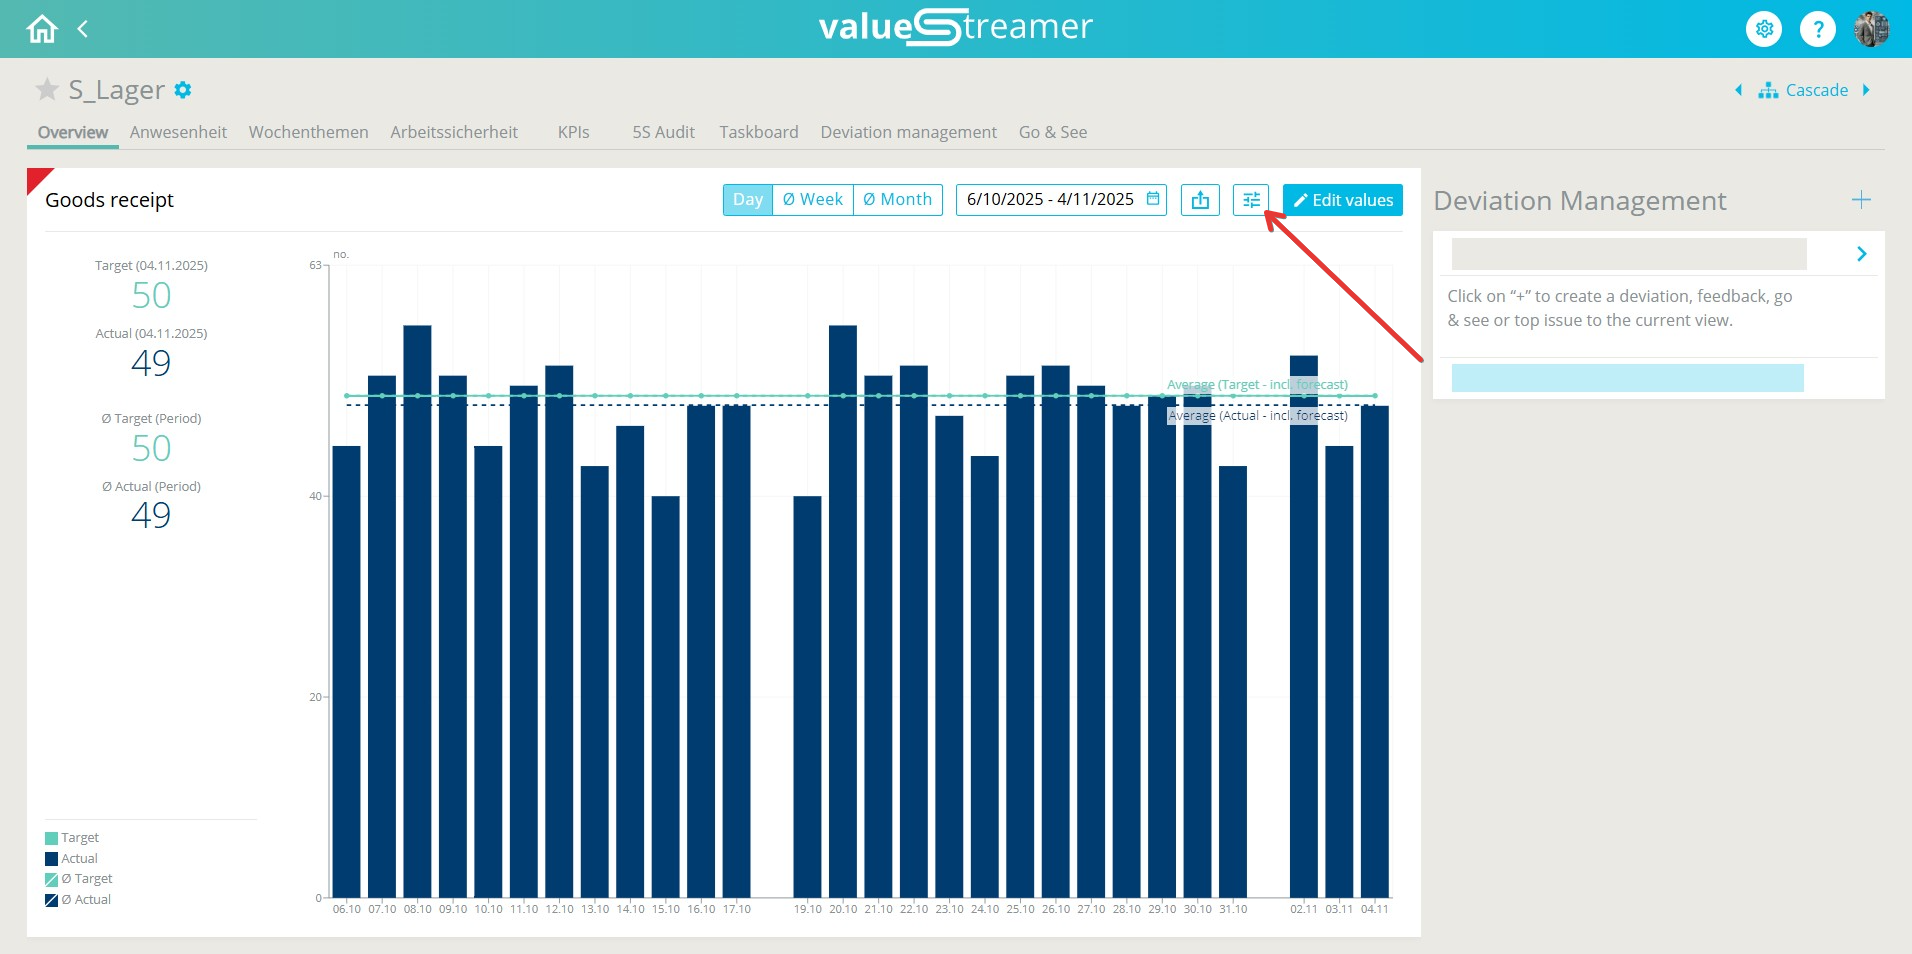The image size is (1912, 954).
Task: Open chart filter settings icon
Action: pos(1250,200)
